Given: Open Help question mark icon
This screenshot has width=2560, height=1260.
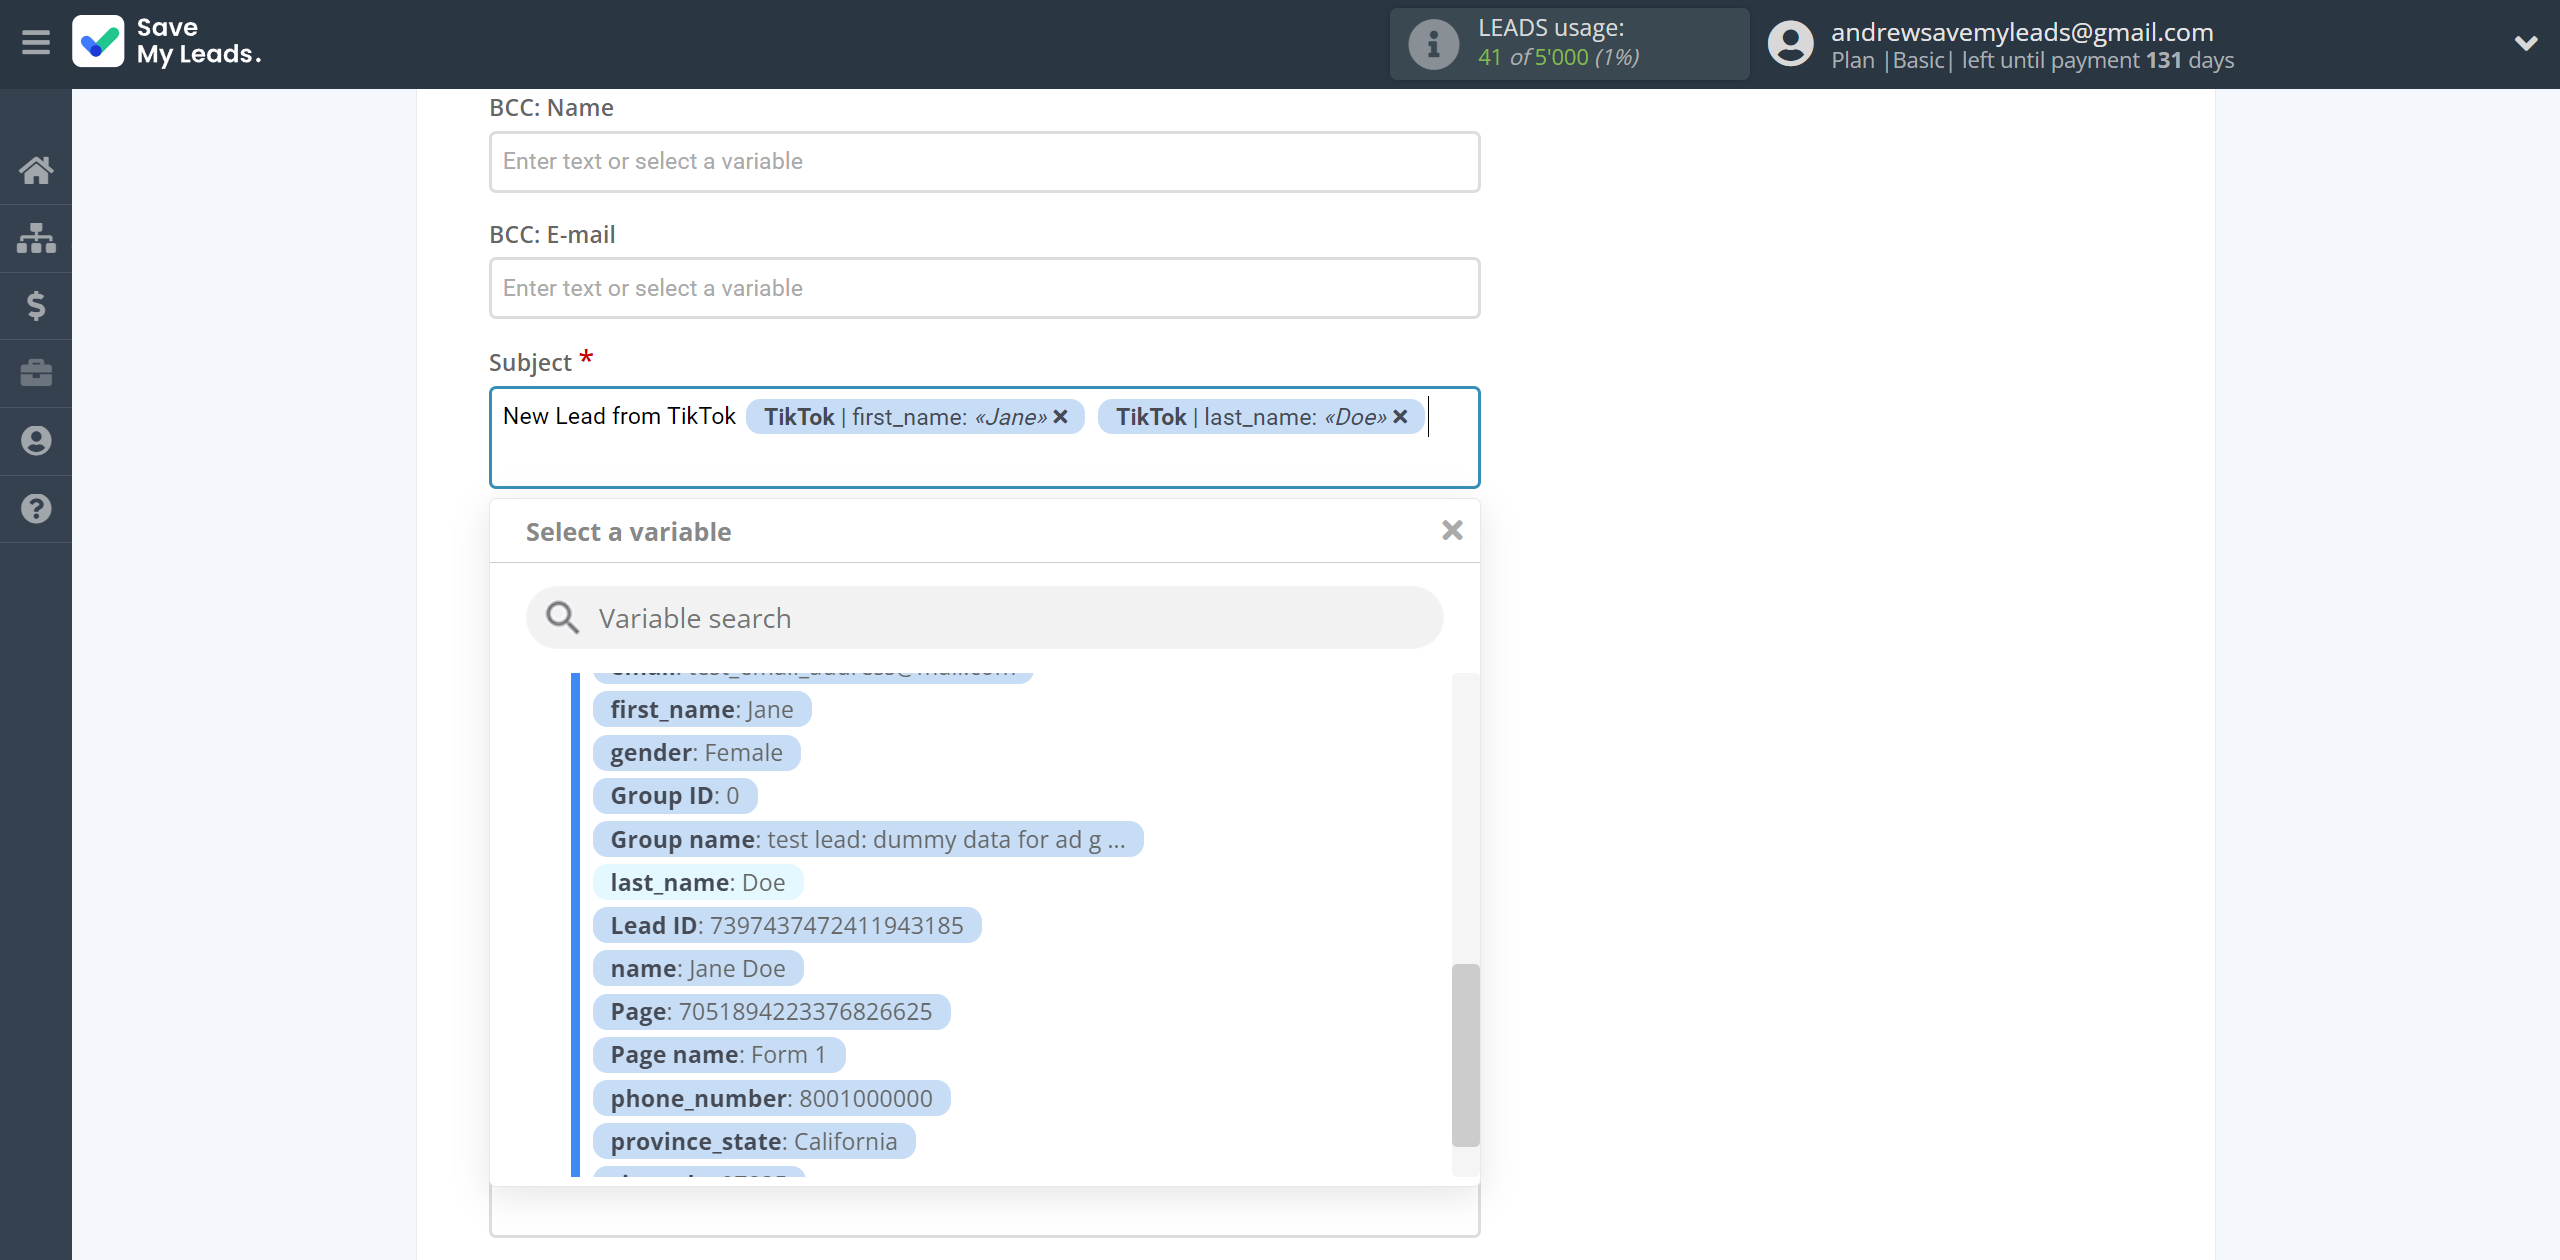Looking at the screenshot, I should [x=36, y=509].
